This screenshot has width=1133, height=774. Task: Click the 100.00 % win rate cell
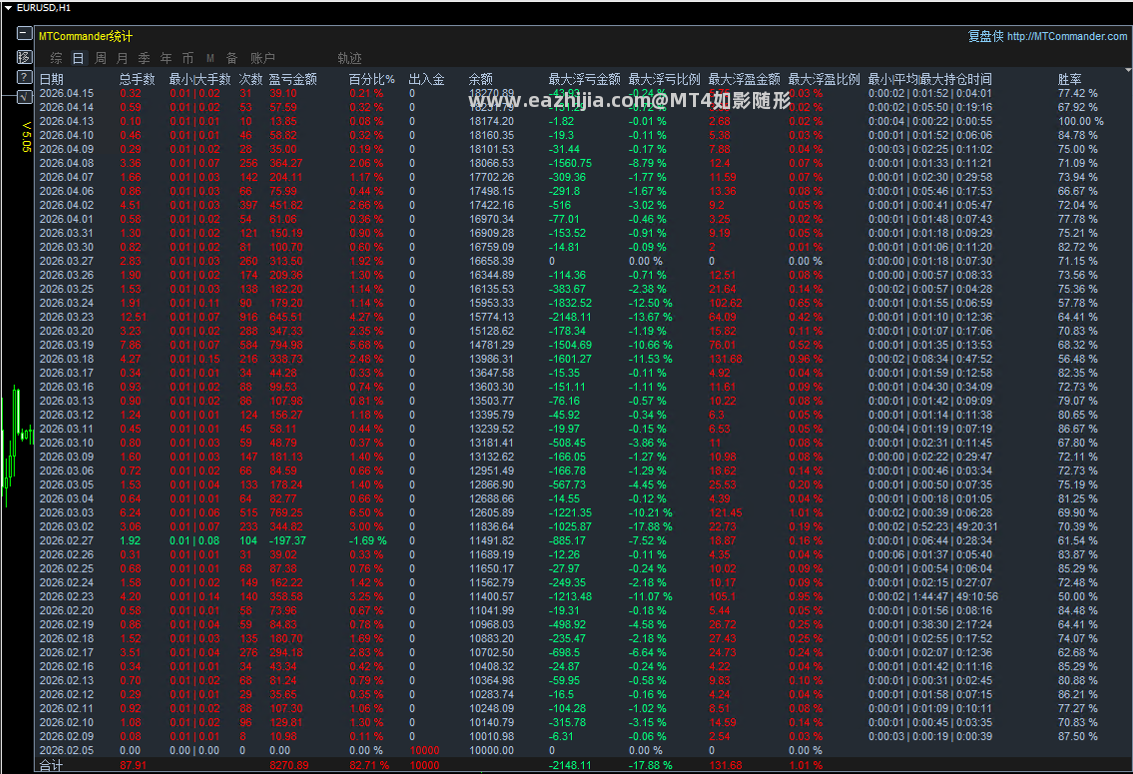click(x=1080, y=121)
